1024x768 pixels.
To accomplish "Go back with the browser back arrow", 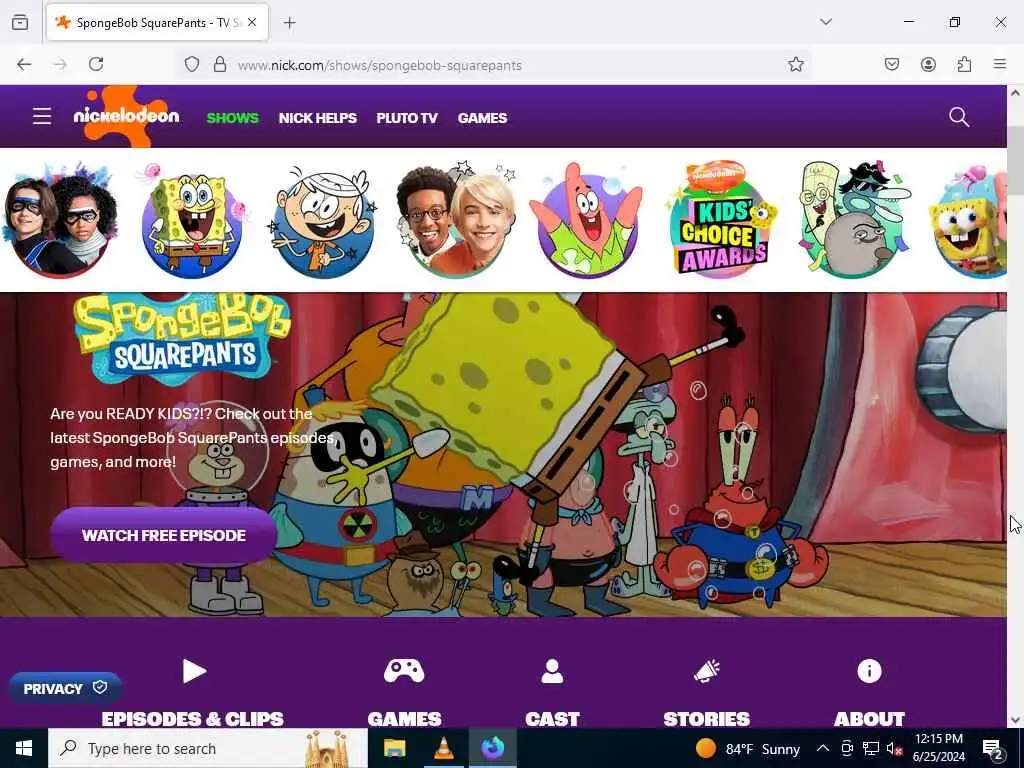I will pos(24,64).
